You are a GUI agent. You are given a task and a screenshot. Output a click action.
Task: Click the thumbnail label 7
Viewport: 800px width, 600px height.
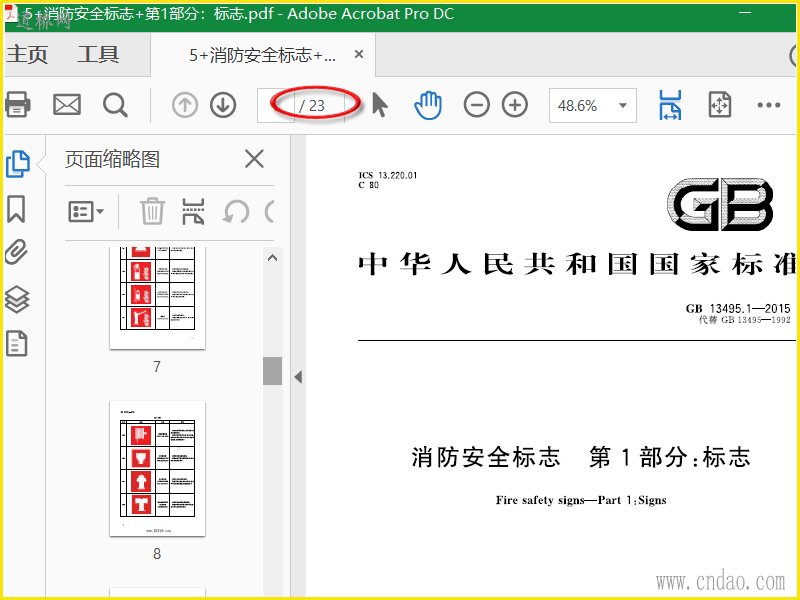tap(157, 366)
